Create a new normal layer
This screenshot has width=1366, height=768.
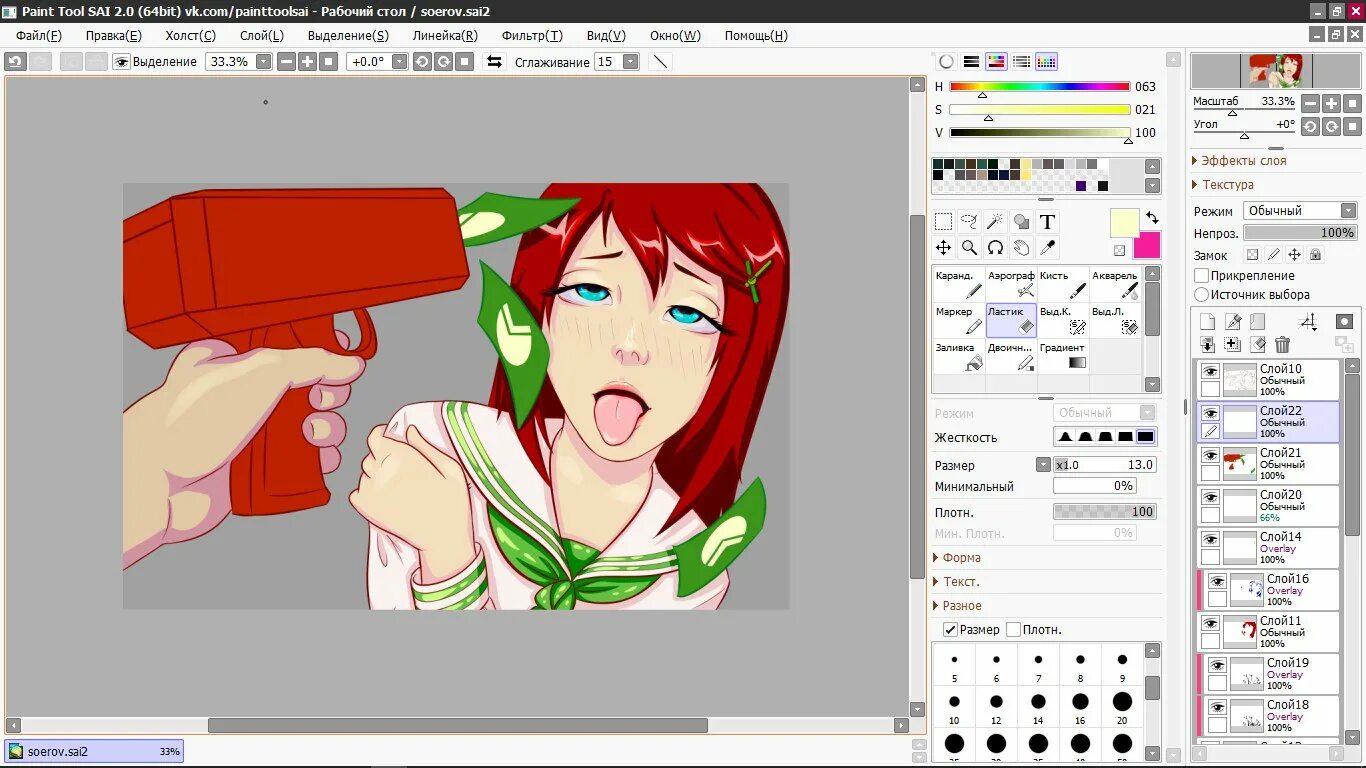[x=1207, y=322]
